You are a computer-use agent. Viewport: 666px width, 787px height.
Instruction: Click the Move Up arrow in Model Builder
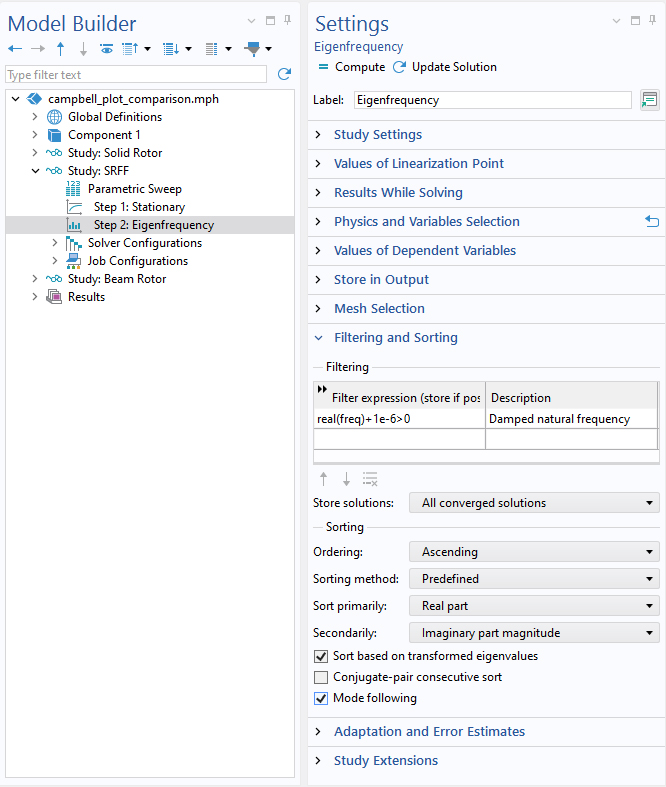coord(61,48)
